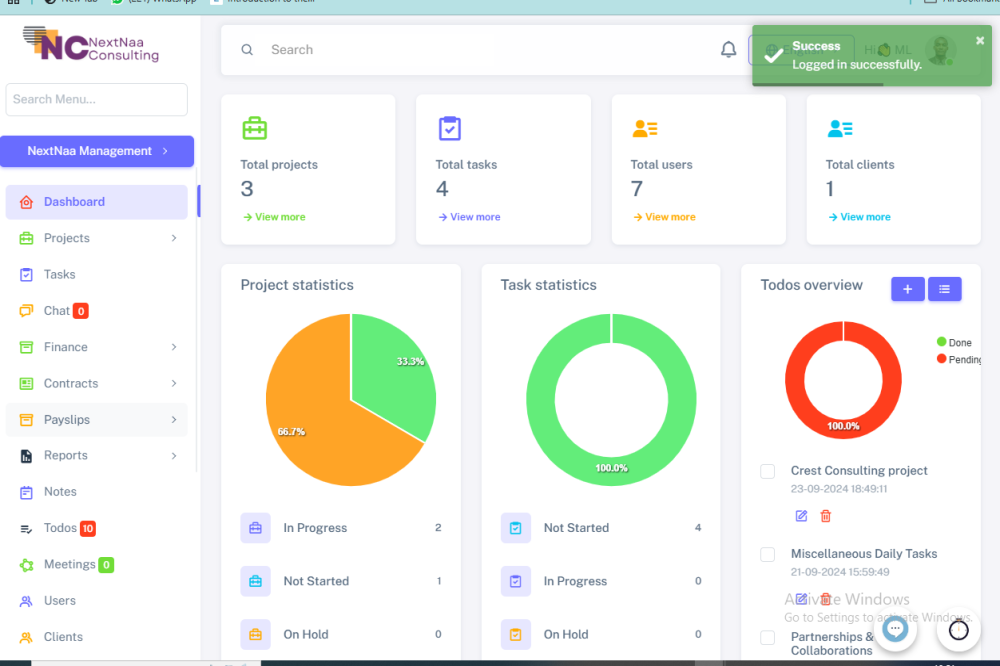The width and height of the screenshot is (1000, 666).
Task: Toggle the Pending legend in Todos overview
Action: (x=959, y=359)
